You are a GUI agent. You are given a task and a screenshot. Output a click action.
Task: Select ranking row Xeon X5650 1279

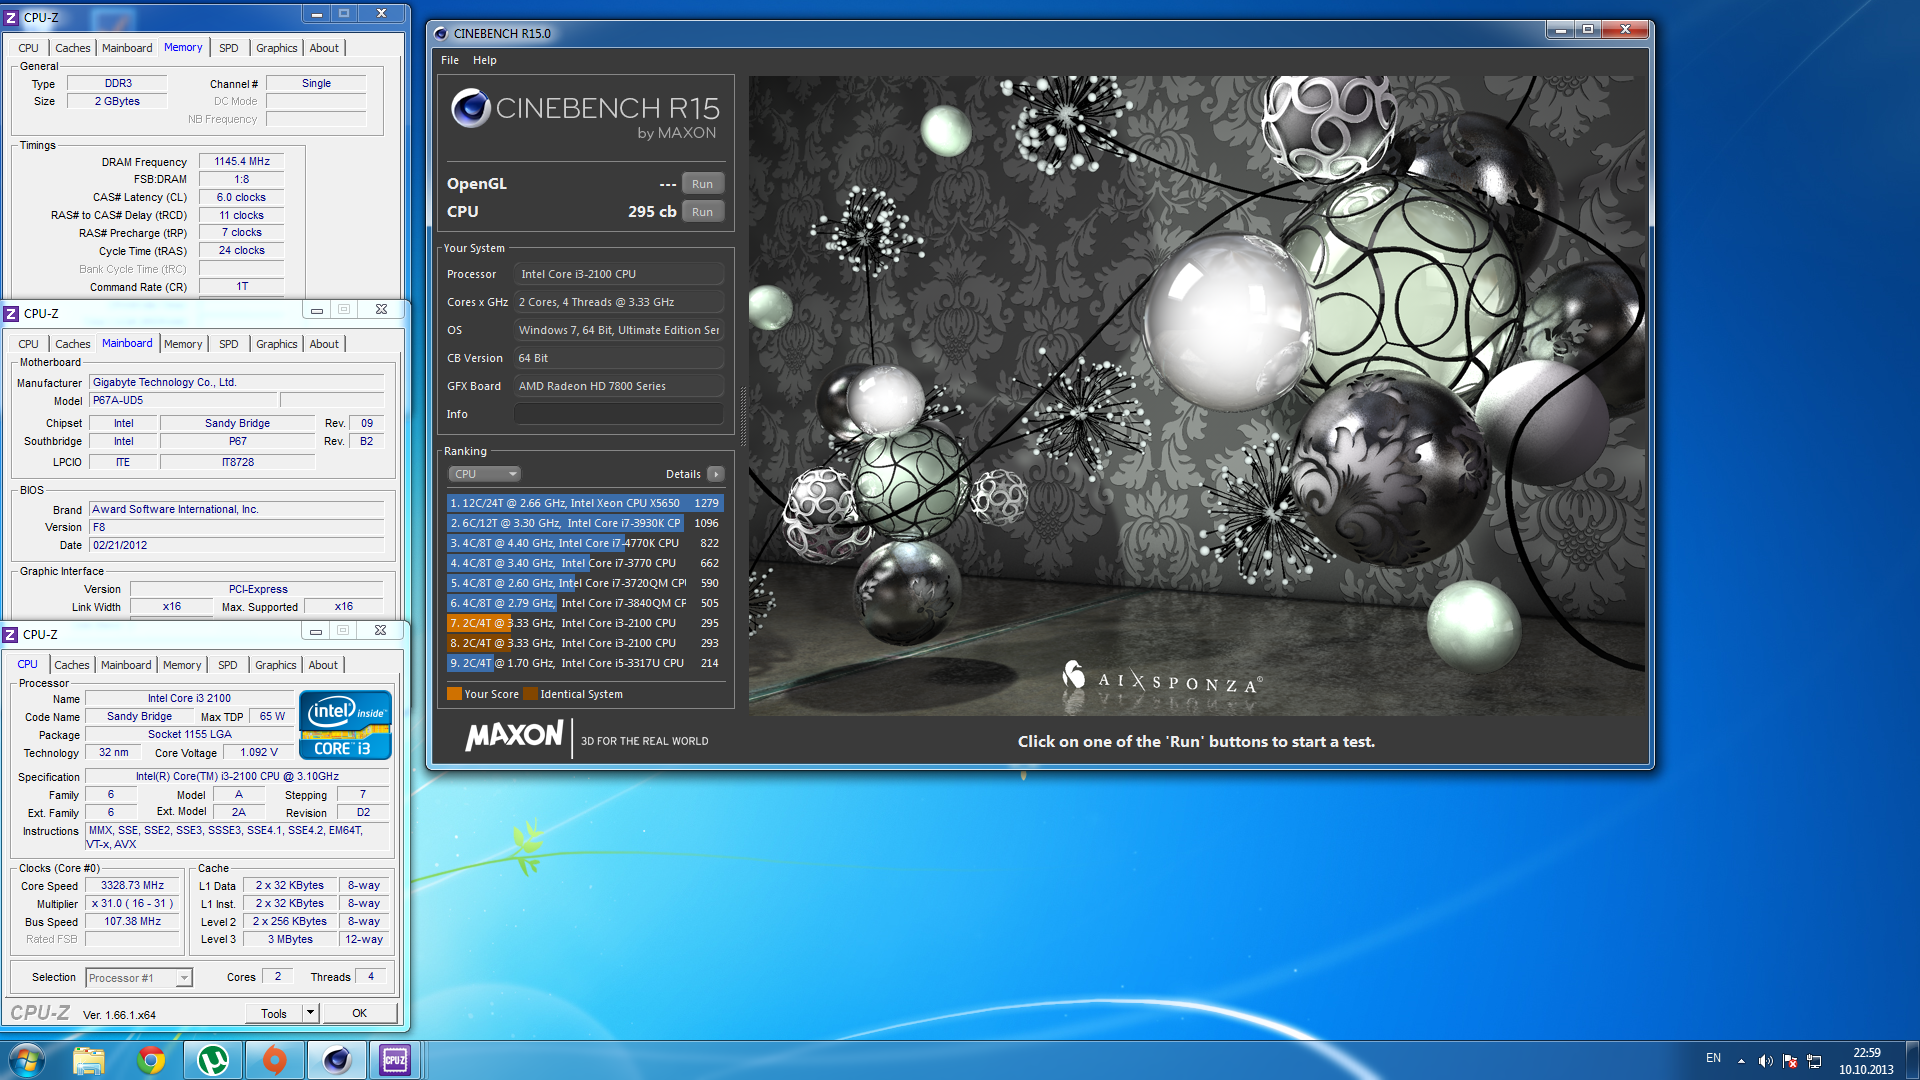(585, 503)
